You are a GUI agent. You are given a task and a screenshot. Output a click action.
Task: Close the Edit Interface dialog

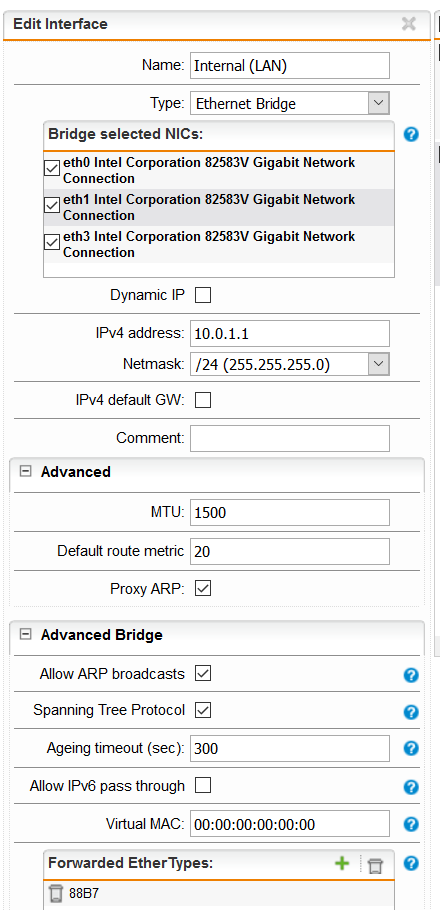pyautogui.click(x=409, y=24)
